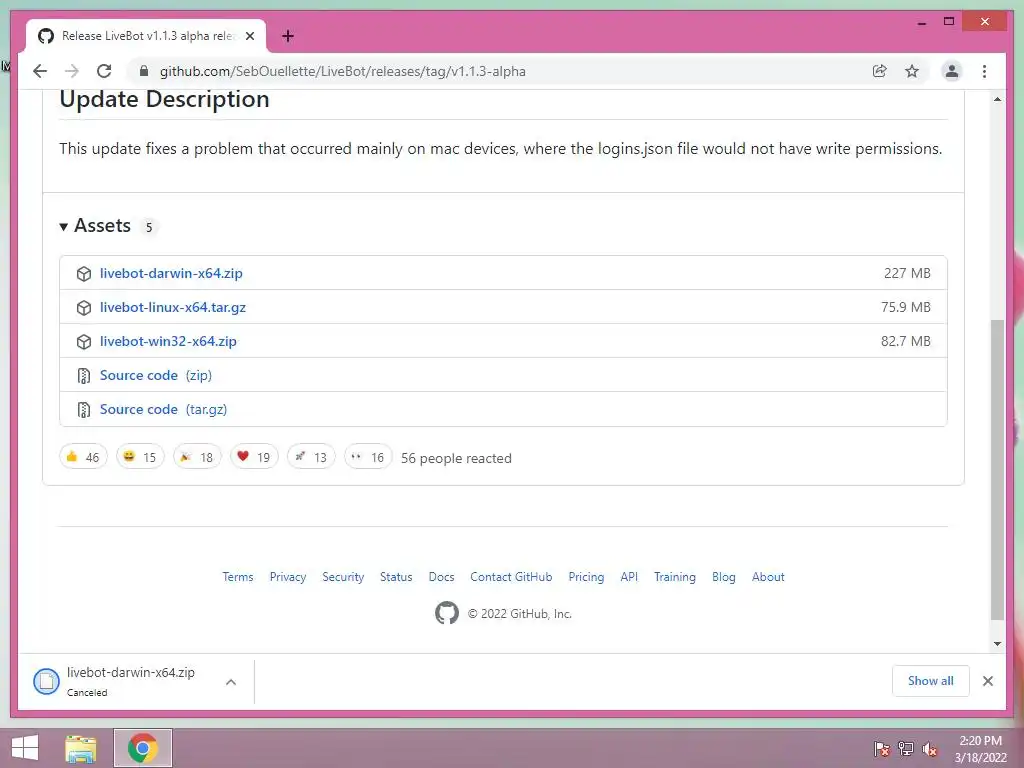
Task: Bookmark this page with the star icon
Action: pyautogui.click(x=912, y=71)
